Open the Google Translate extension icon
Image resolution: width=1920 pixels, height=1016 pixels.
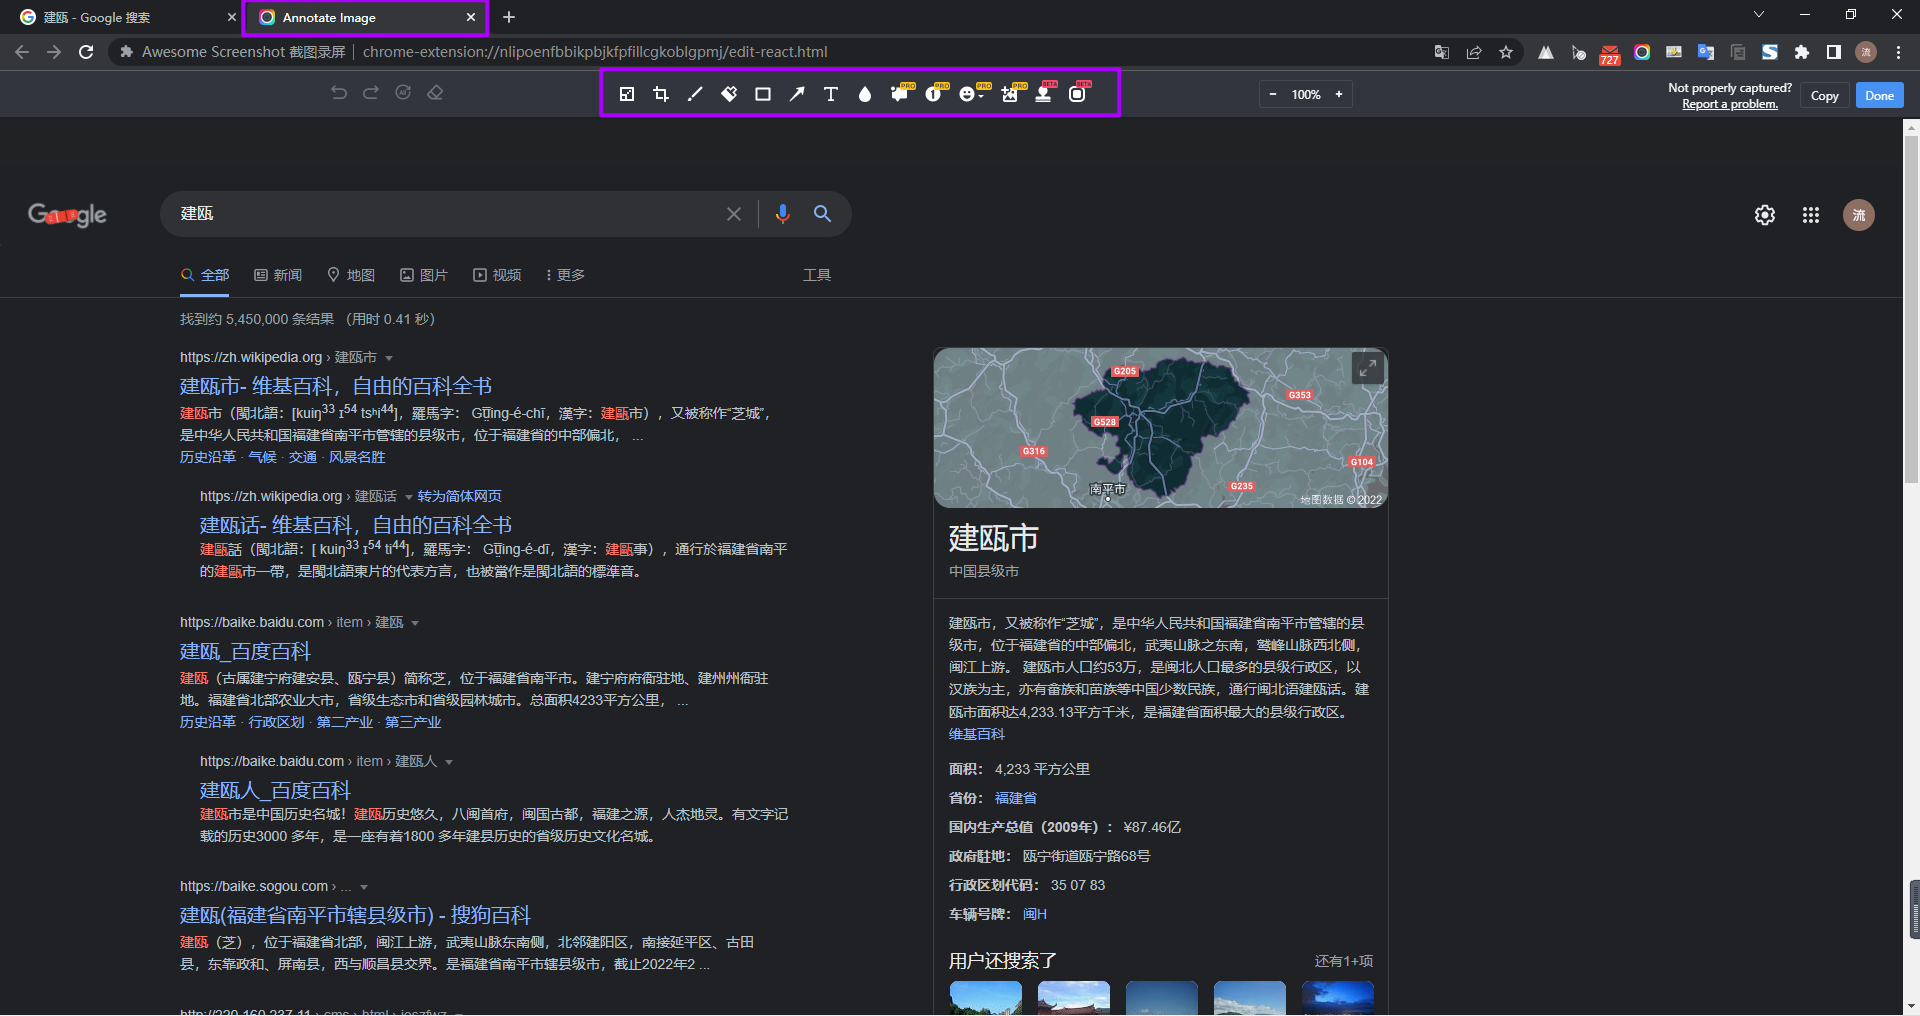(x=1706, y=52)
